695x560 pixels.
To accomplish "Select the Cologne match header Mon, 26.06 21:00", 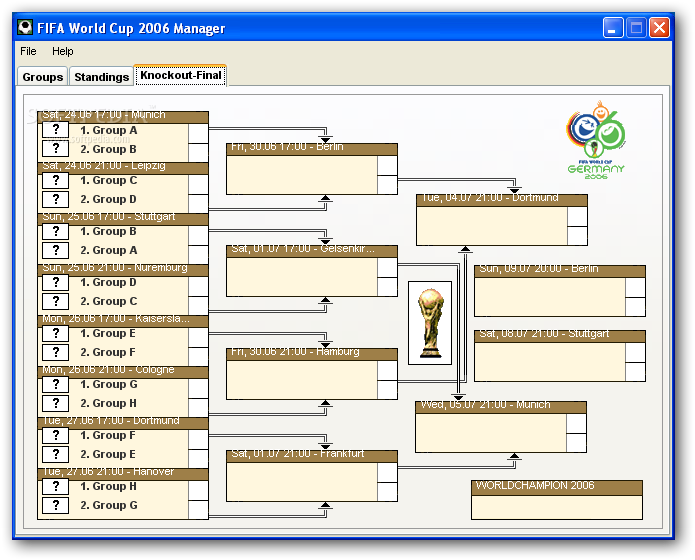I will pos(123,372).
